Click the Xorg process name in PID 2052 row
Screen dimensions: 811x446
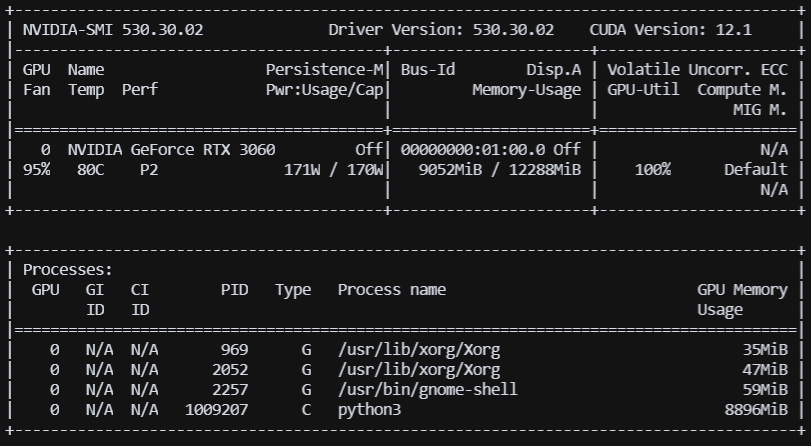pyautogui.click(x=419, y=370)
